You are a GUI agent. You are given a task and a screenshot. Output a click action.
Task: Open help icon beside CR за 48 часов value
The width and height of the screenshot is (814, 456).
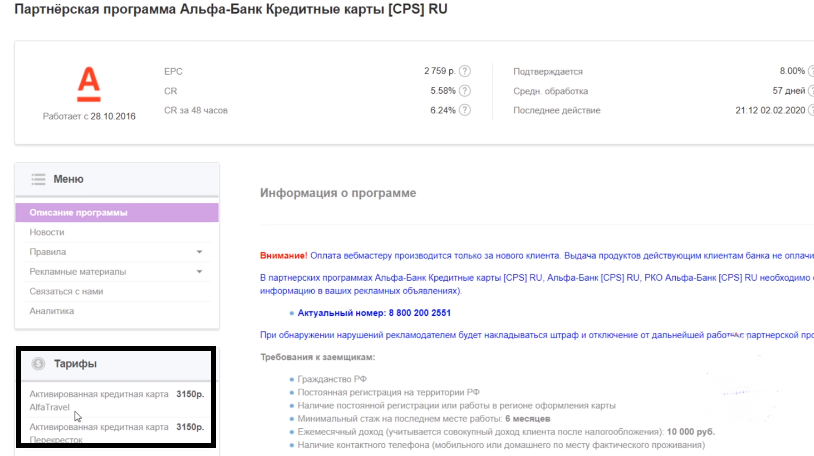pyautogui.click(x=465, y=110)
